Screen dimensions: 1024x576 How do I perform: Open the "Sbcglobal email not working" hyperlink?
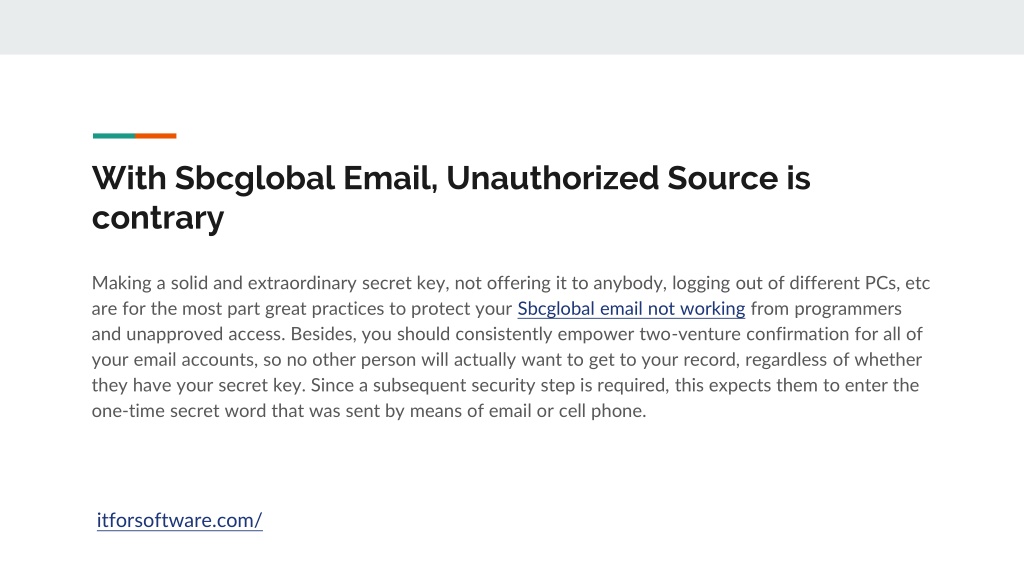tap(631, 308)
